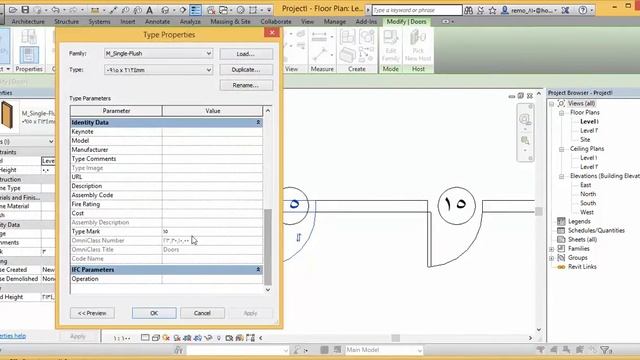Screen dimensions: 640x360
Task: Switch to the Annotate ribbon tab
Action: [x=158, y=22]
